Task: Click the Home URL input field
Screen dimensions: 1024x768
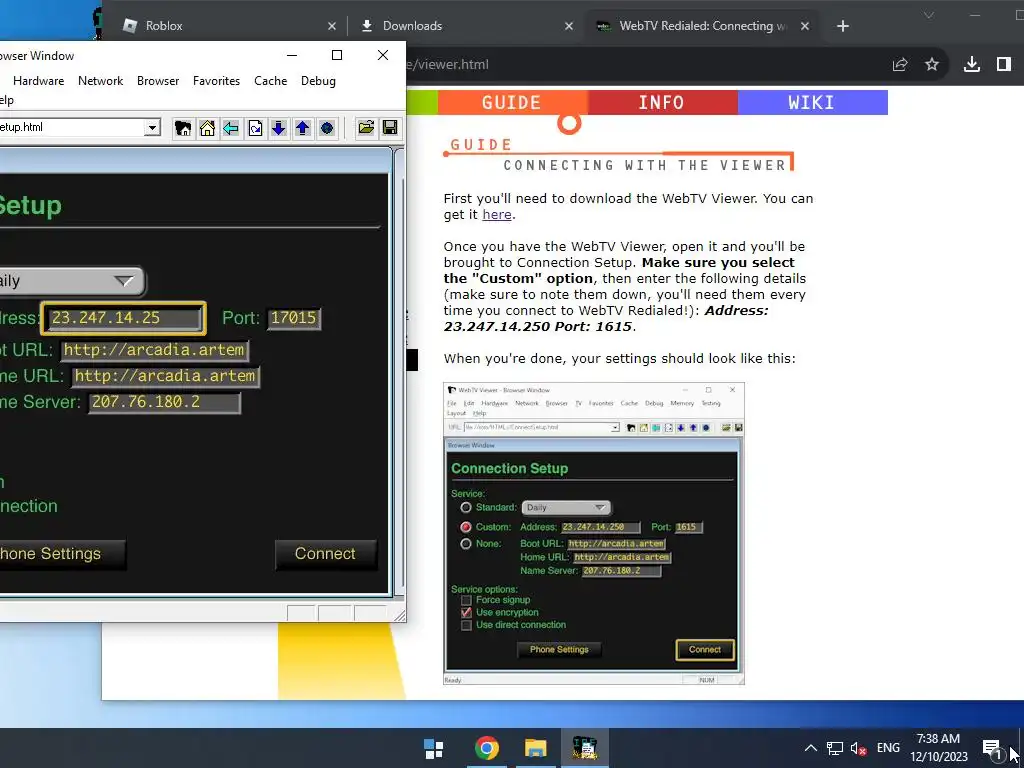Action: coord(166,376)
